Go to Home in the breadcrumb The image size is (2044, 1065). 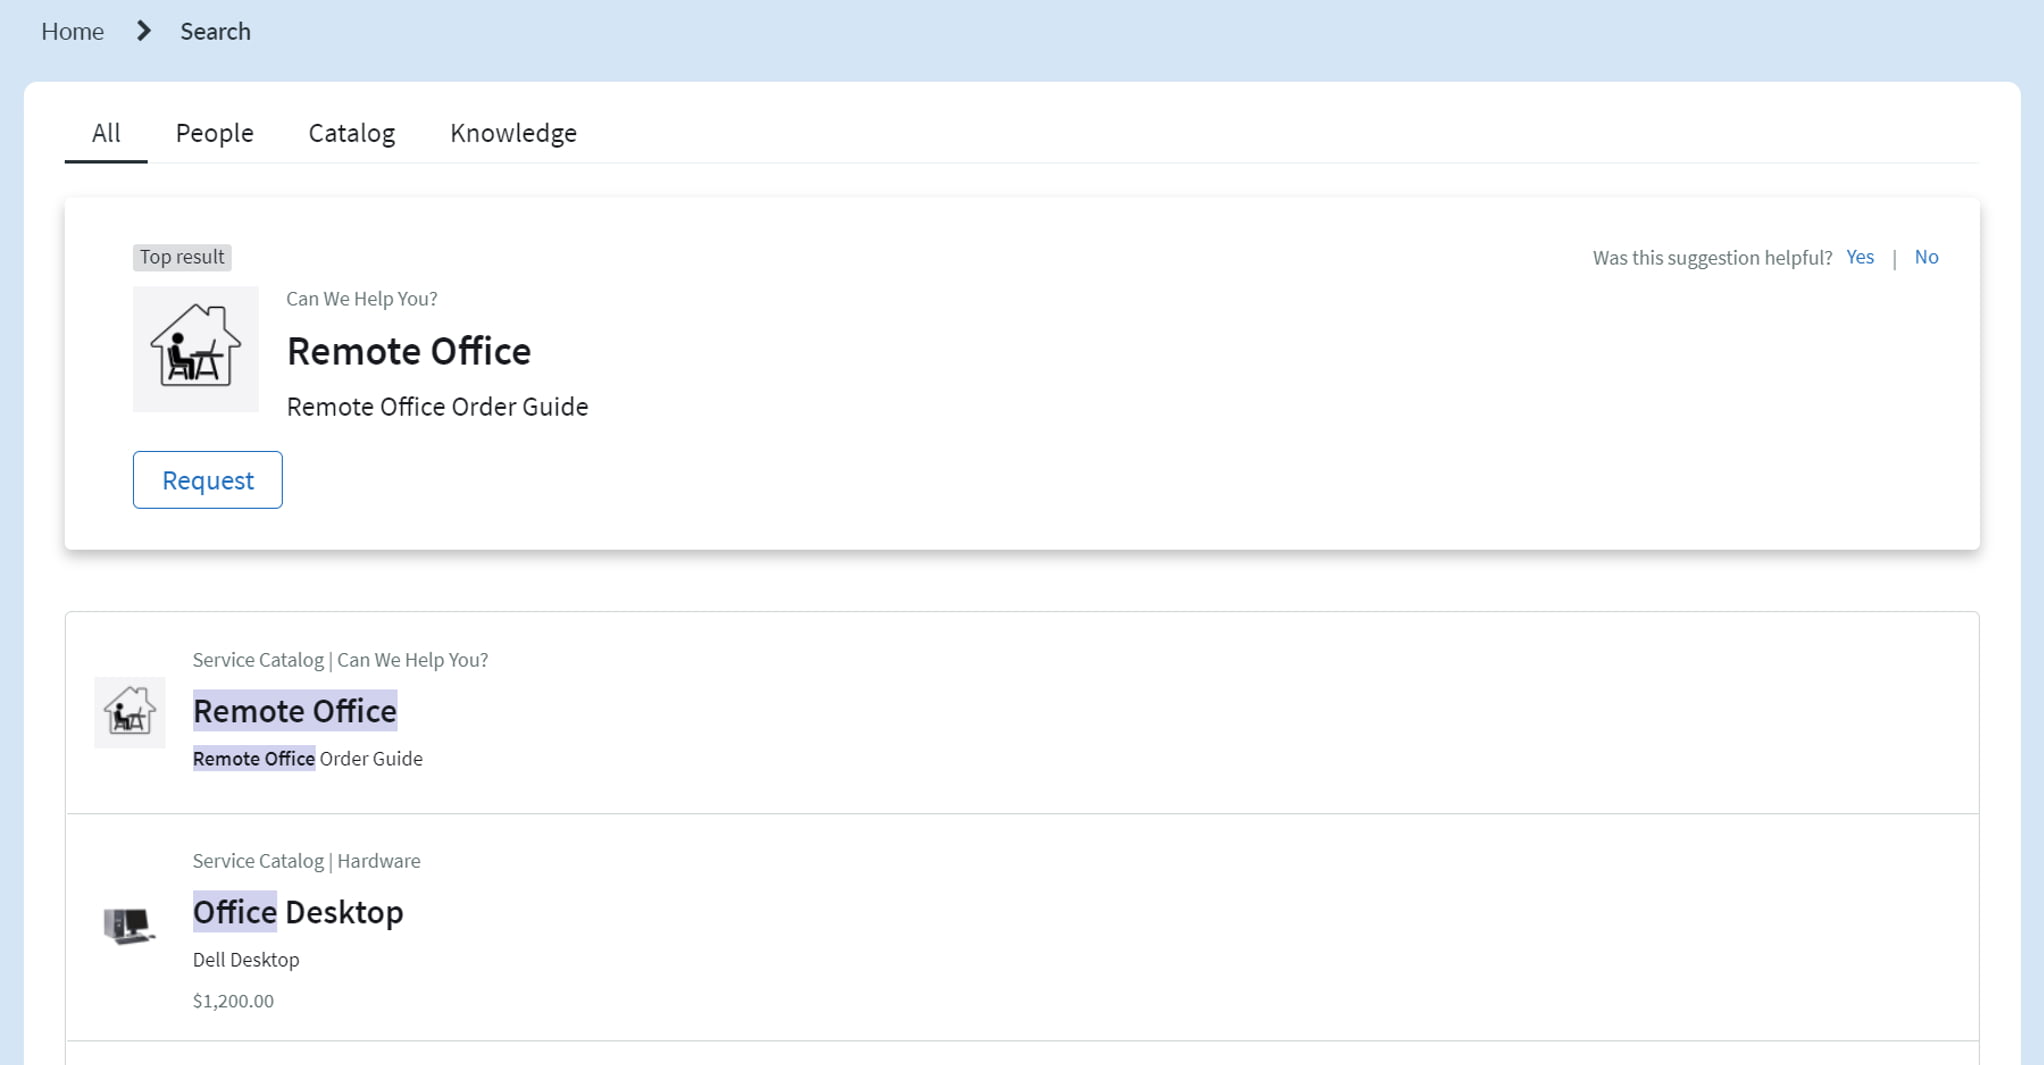tap(72, 31)
